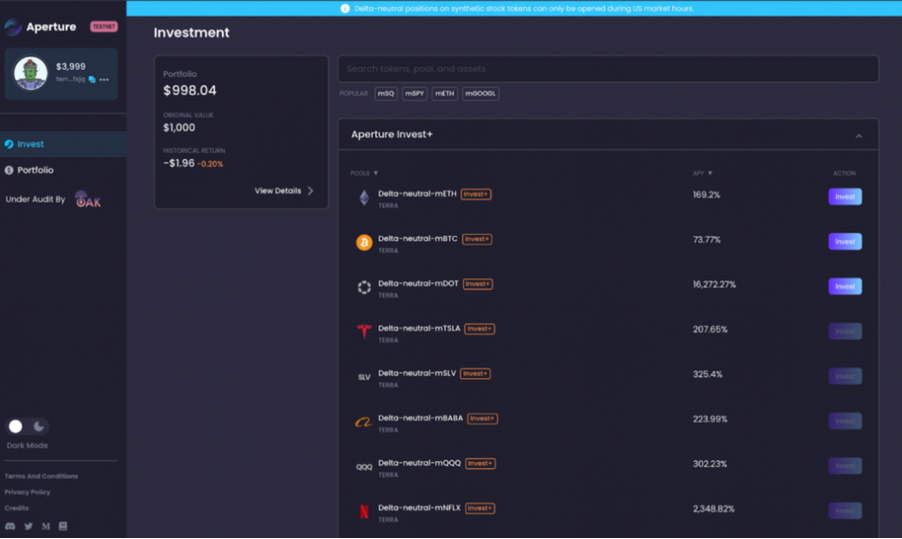Click disabled Invest button for mQQQ
Viewport: 902px width, 539px height.
(845, 466)
